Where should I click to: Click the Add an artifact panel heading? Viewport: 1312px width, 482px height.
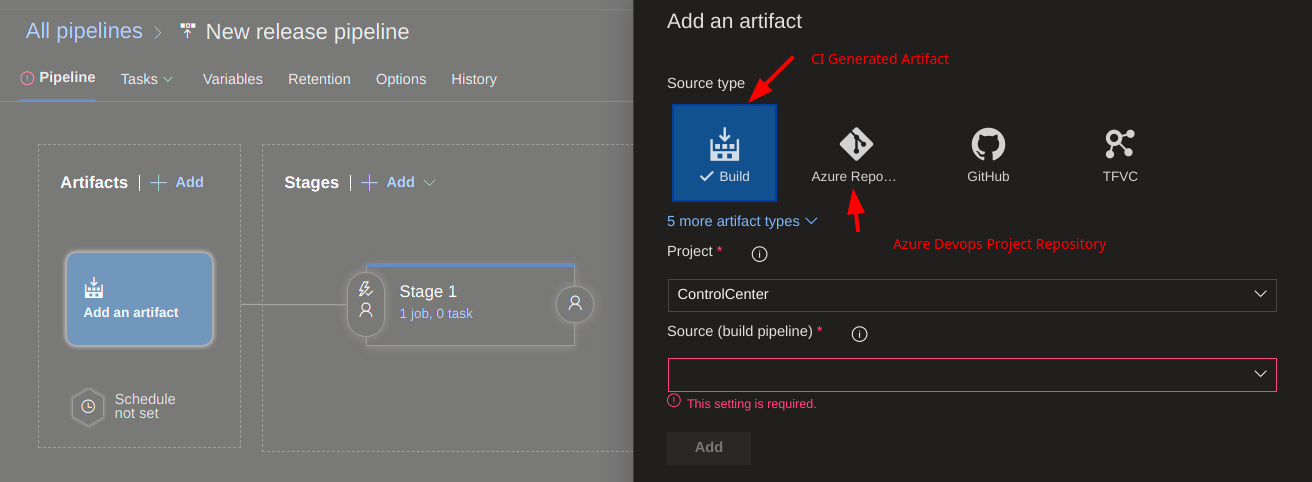point(735,21)
